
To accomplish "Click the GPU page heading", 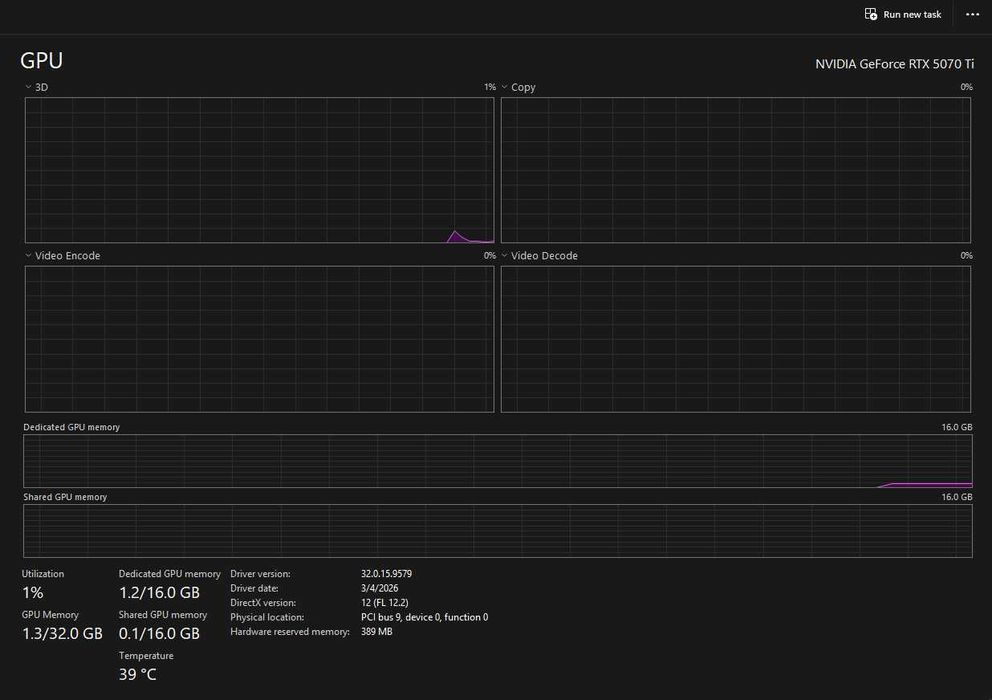I will (x=41, y=60).
